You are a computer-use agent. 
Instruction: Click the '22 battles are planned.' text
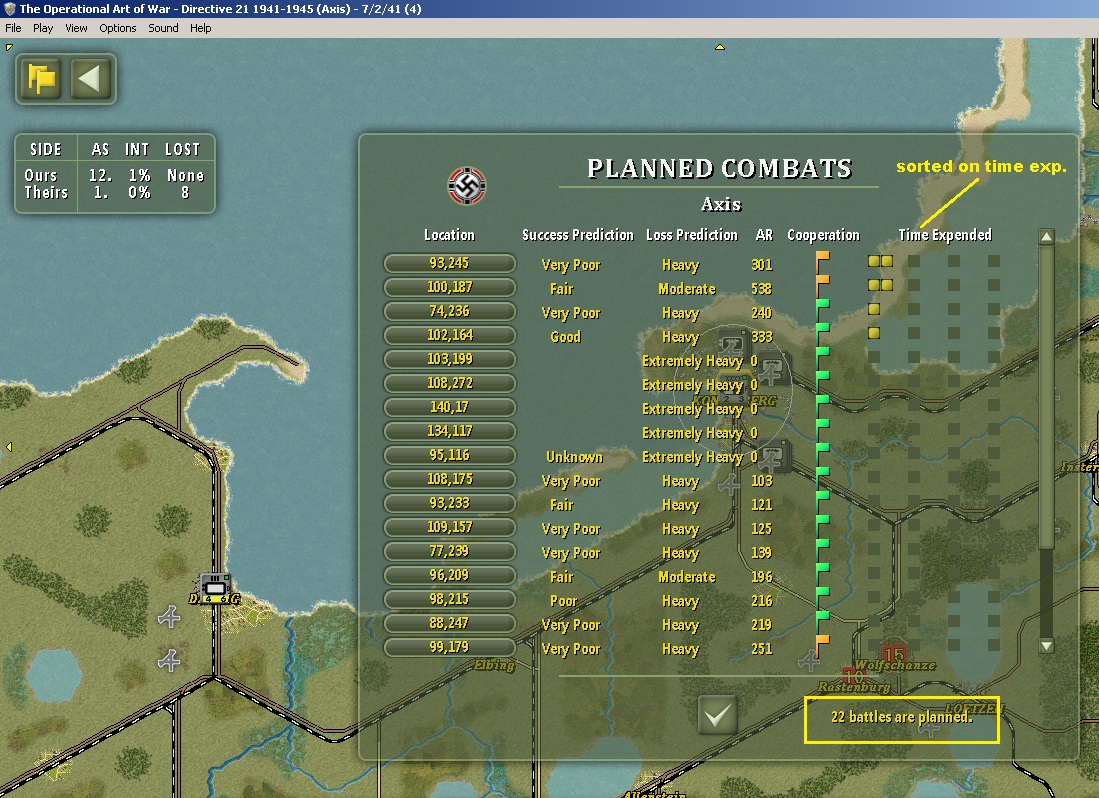[x=901, y=717]
